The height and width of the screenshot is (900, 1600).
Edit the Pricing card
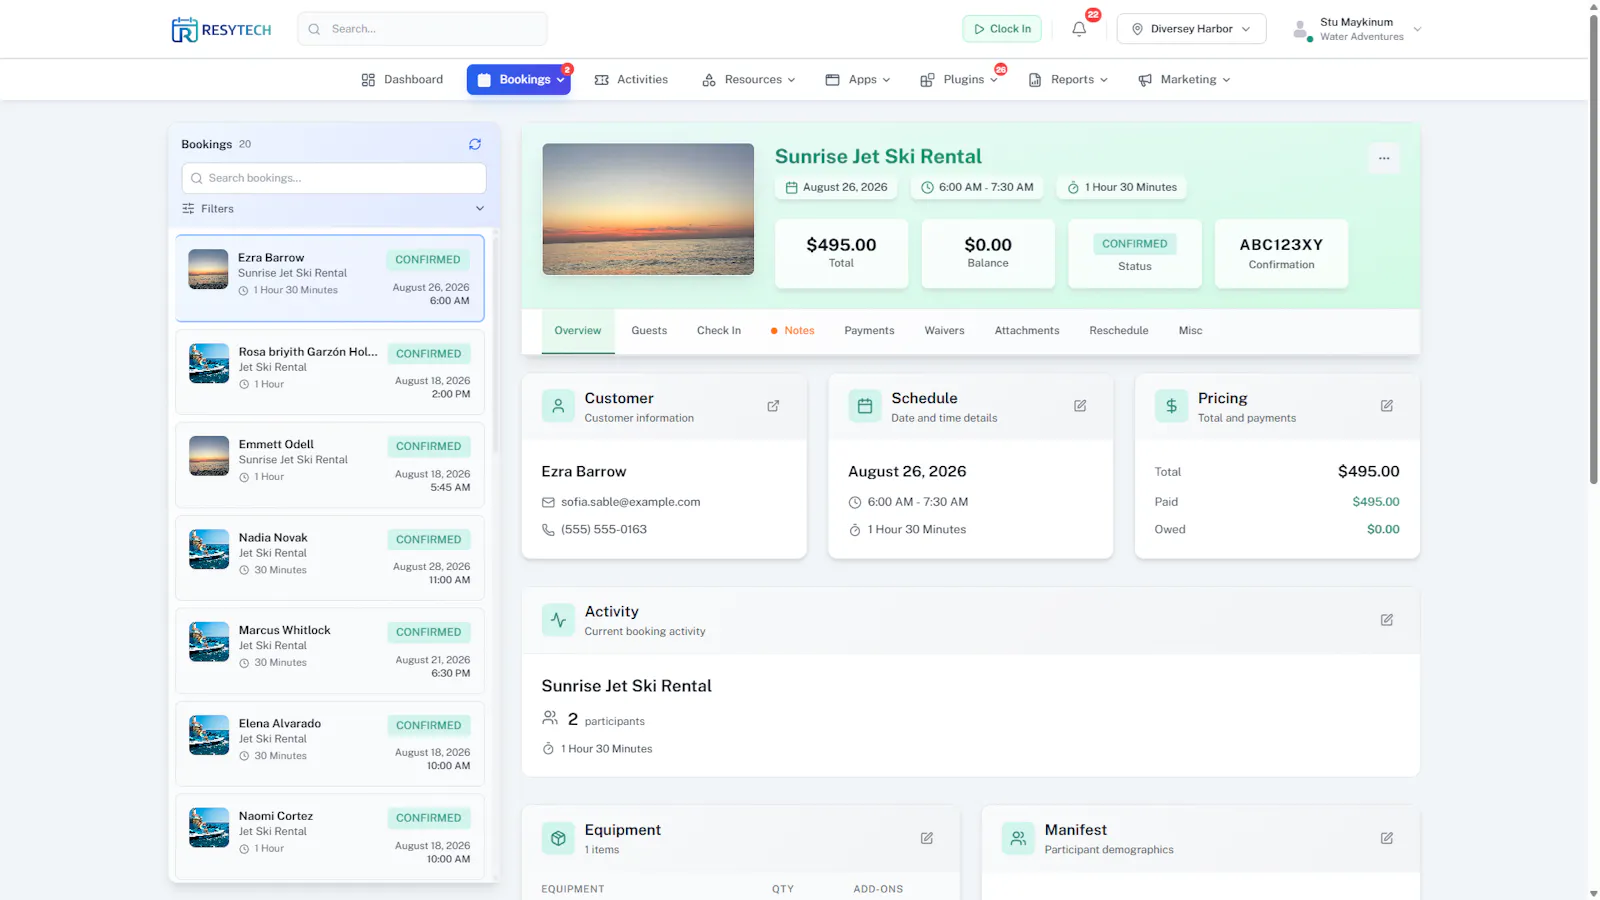tap(1387, 406)
